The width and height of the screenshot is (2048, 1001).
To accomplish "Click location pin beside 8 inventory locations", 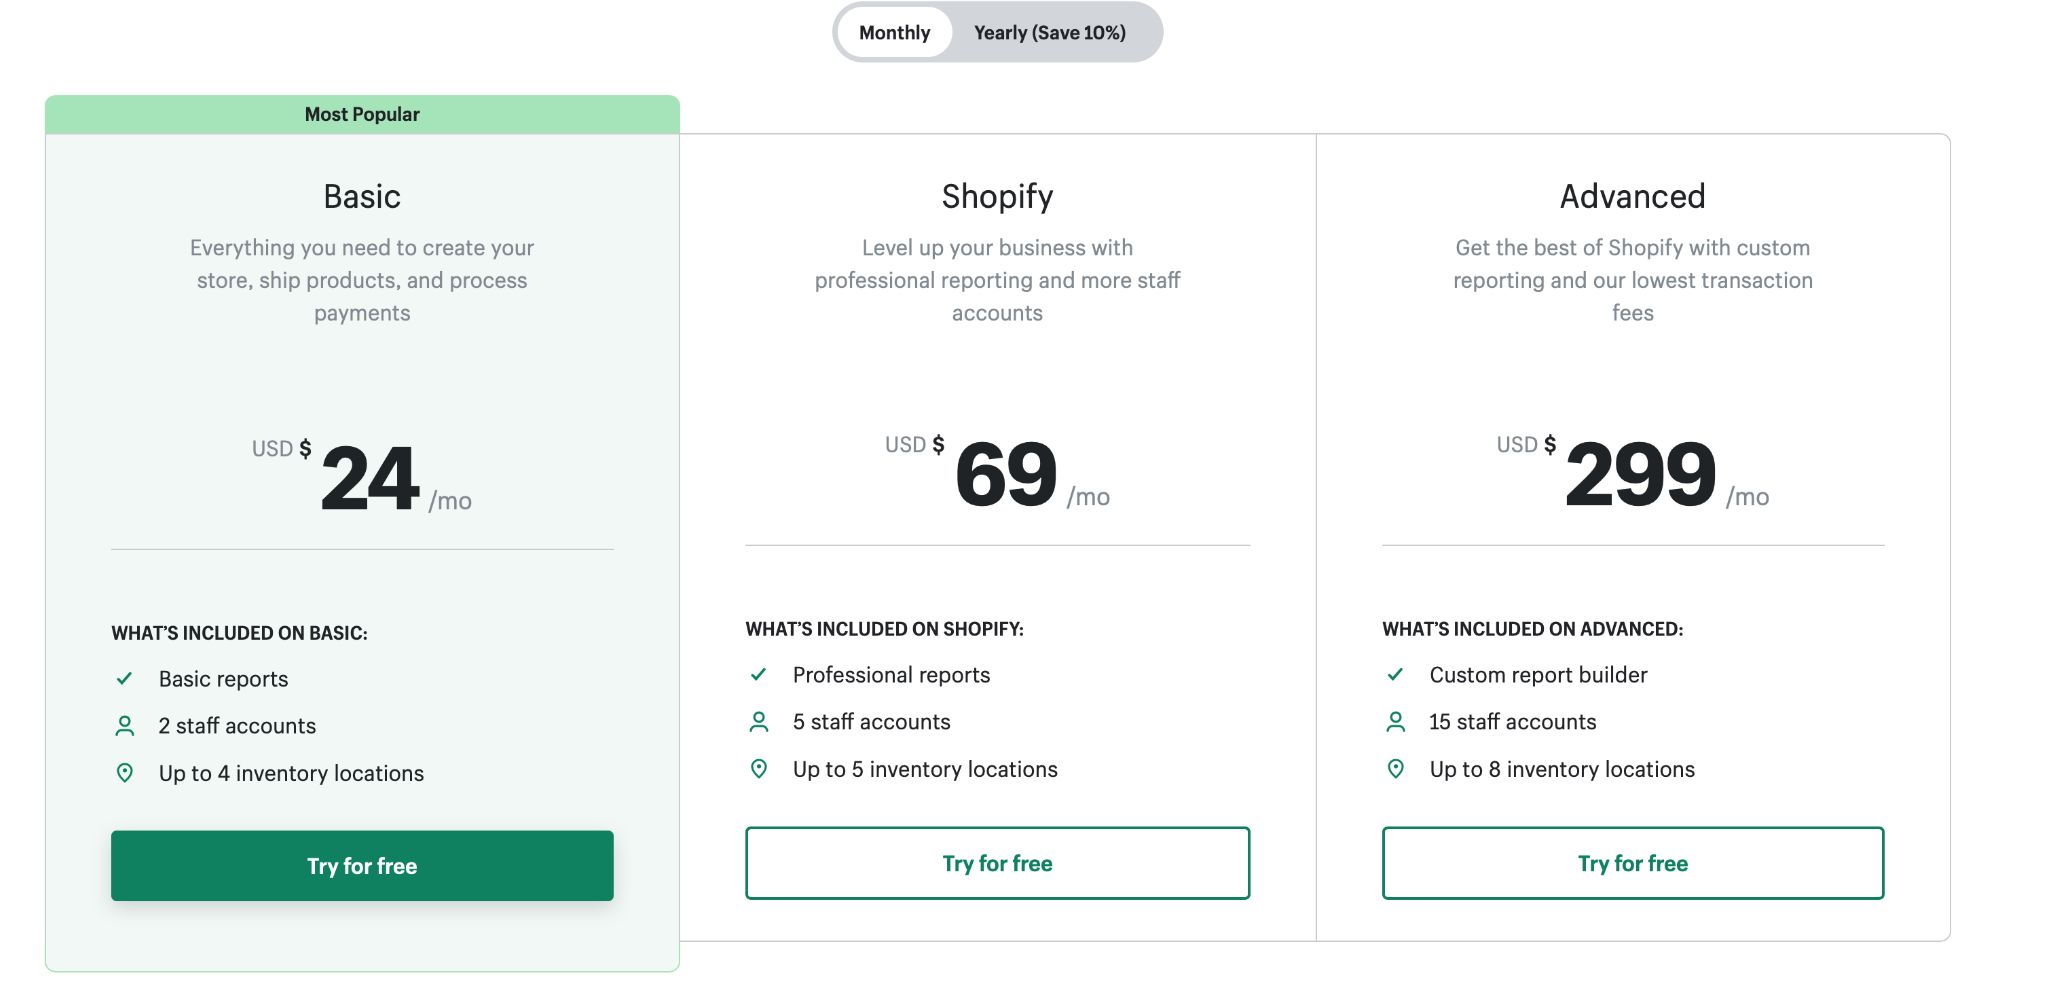I will (x=1396, y=769).
